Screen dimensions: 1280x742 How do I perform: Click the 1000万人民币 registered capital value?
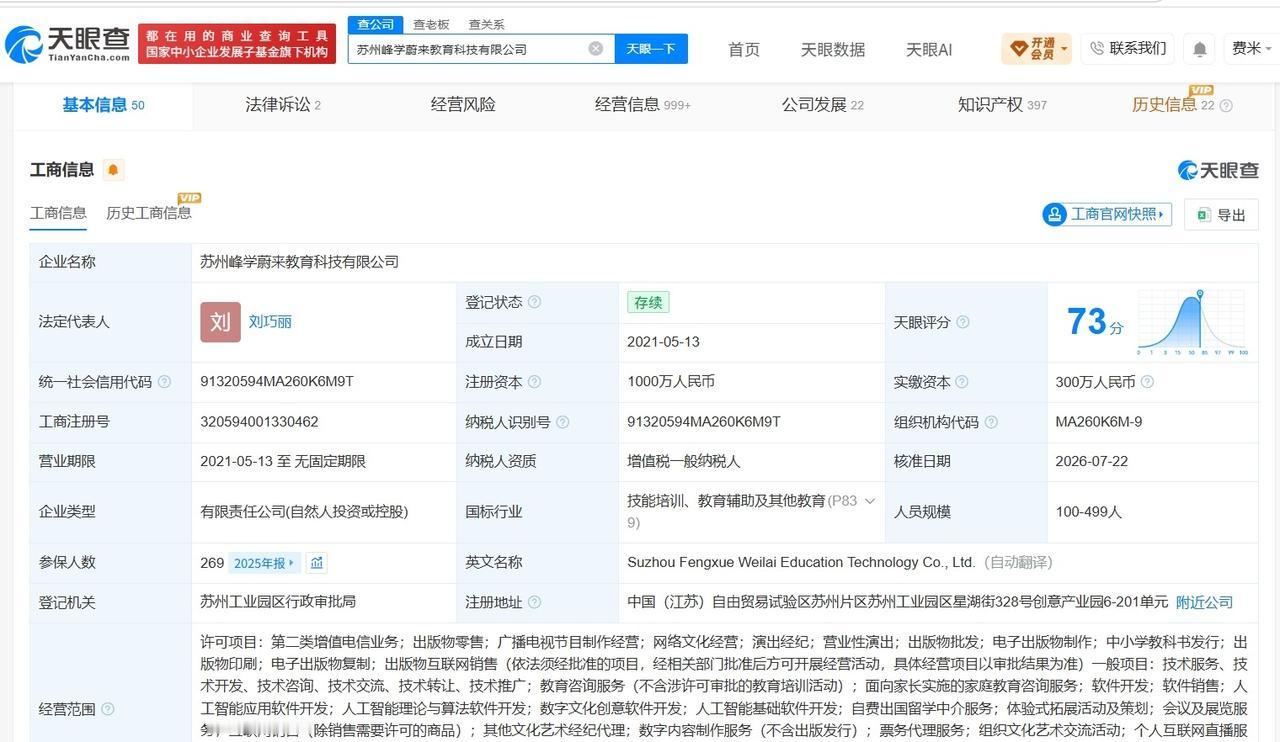[x=671, y=382]
